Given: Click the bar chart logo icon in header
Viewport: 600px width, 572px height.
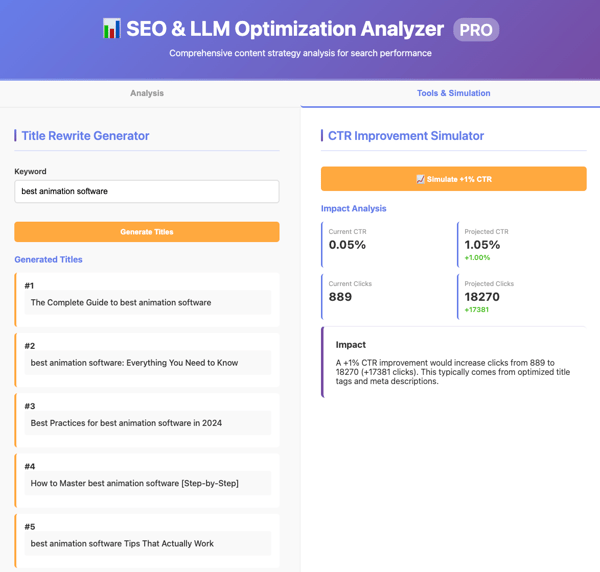Looking at the screenshot, I should pyautogui.click(x=112, y=29).
